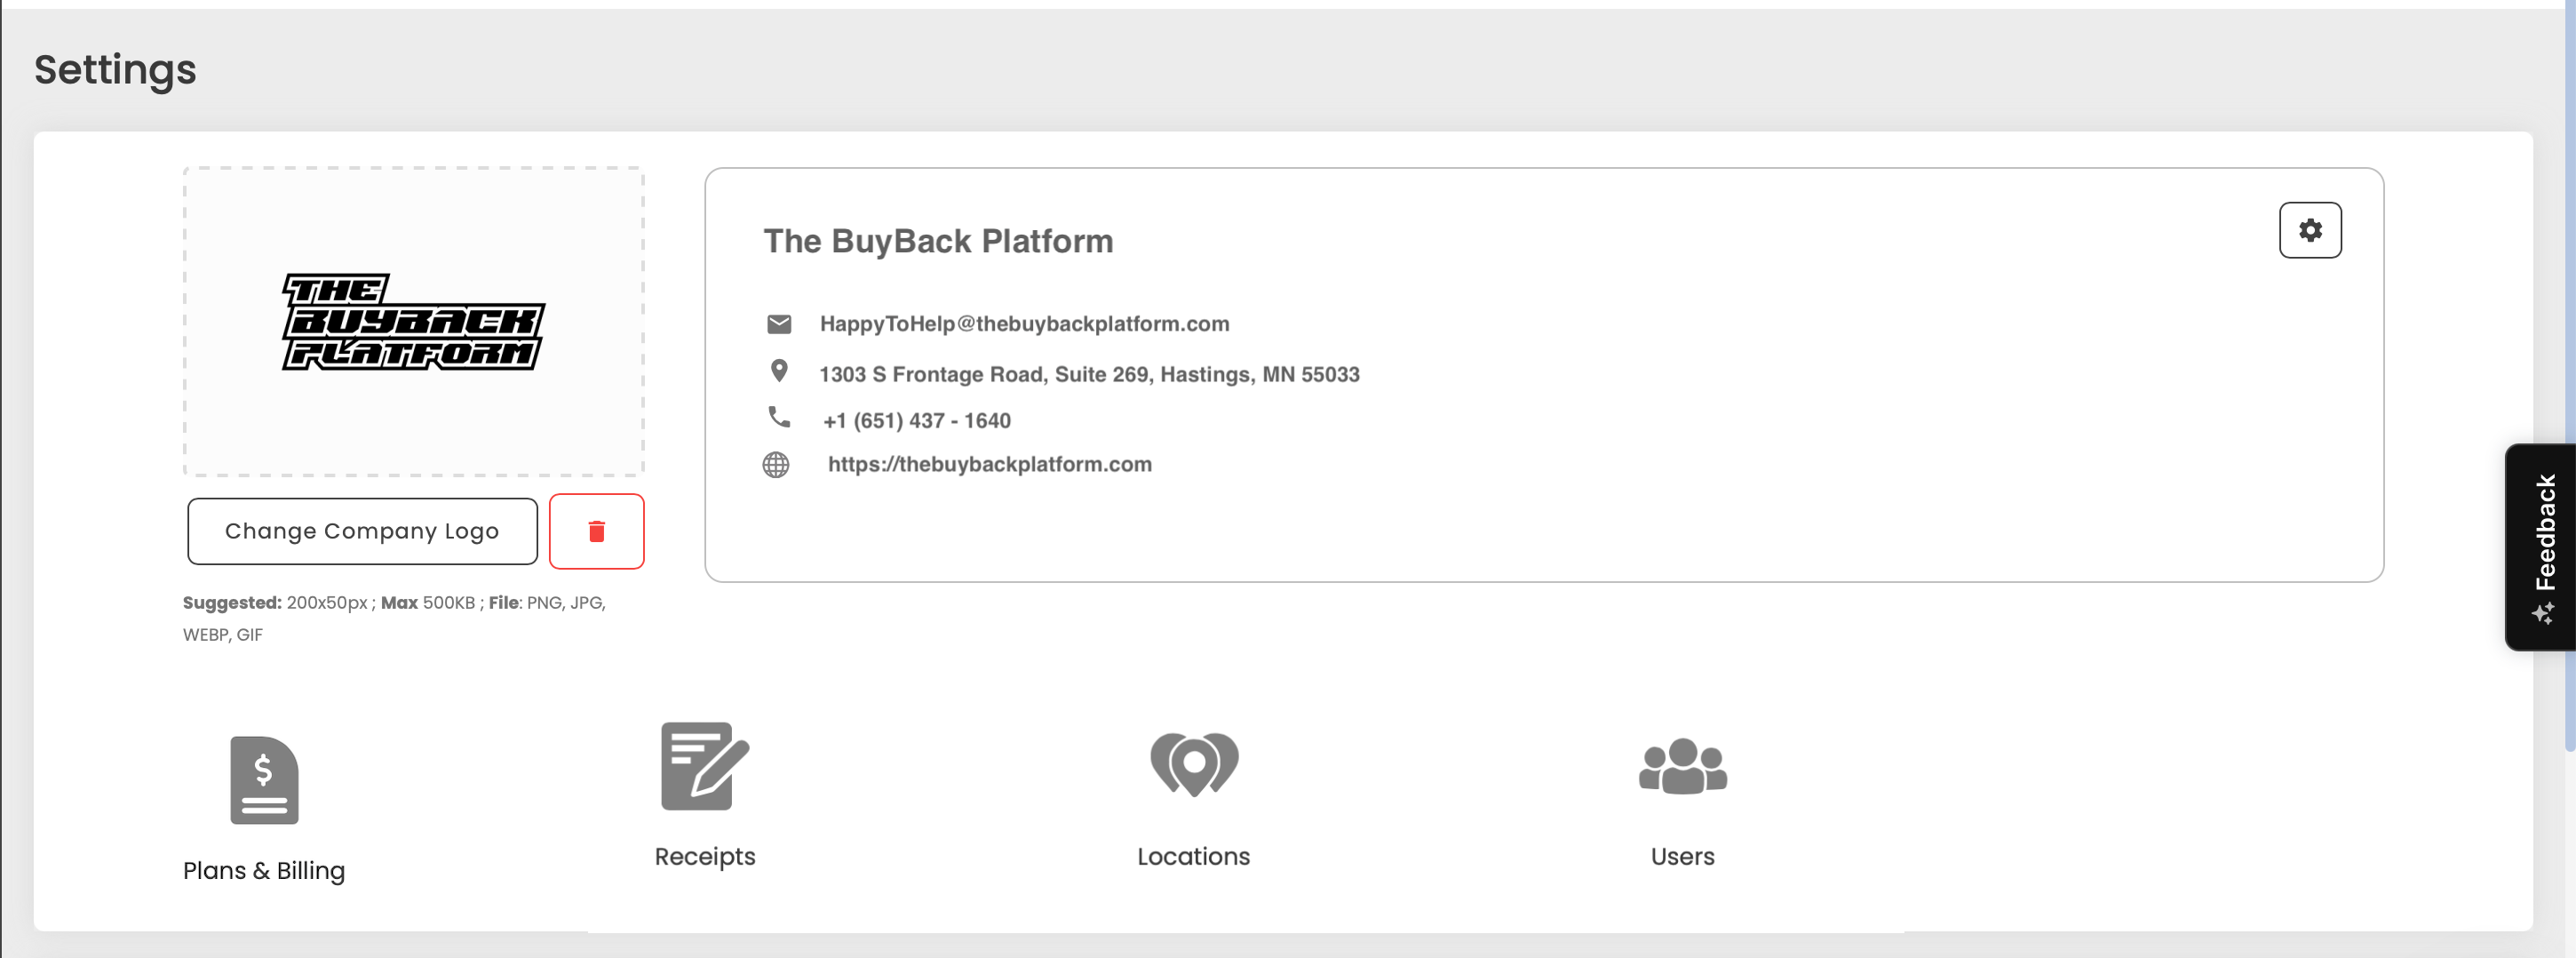Open the Feedback side tab
This screenshot has height=958, width=2576.
tap(2541, 547)
